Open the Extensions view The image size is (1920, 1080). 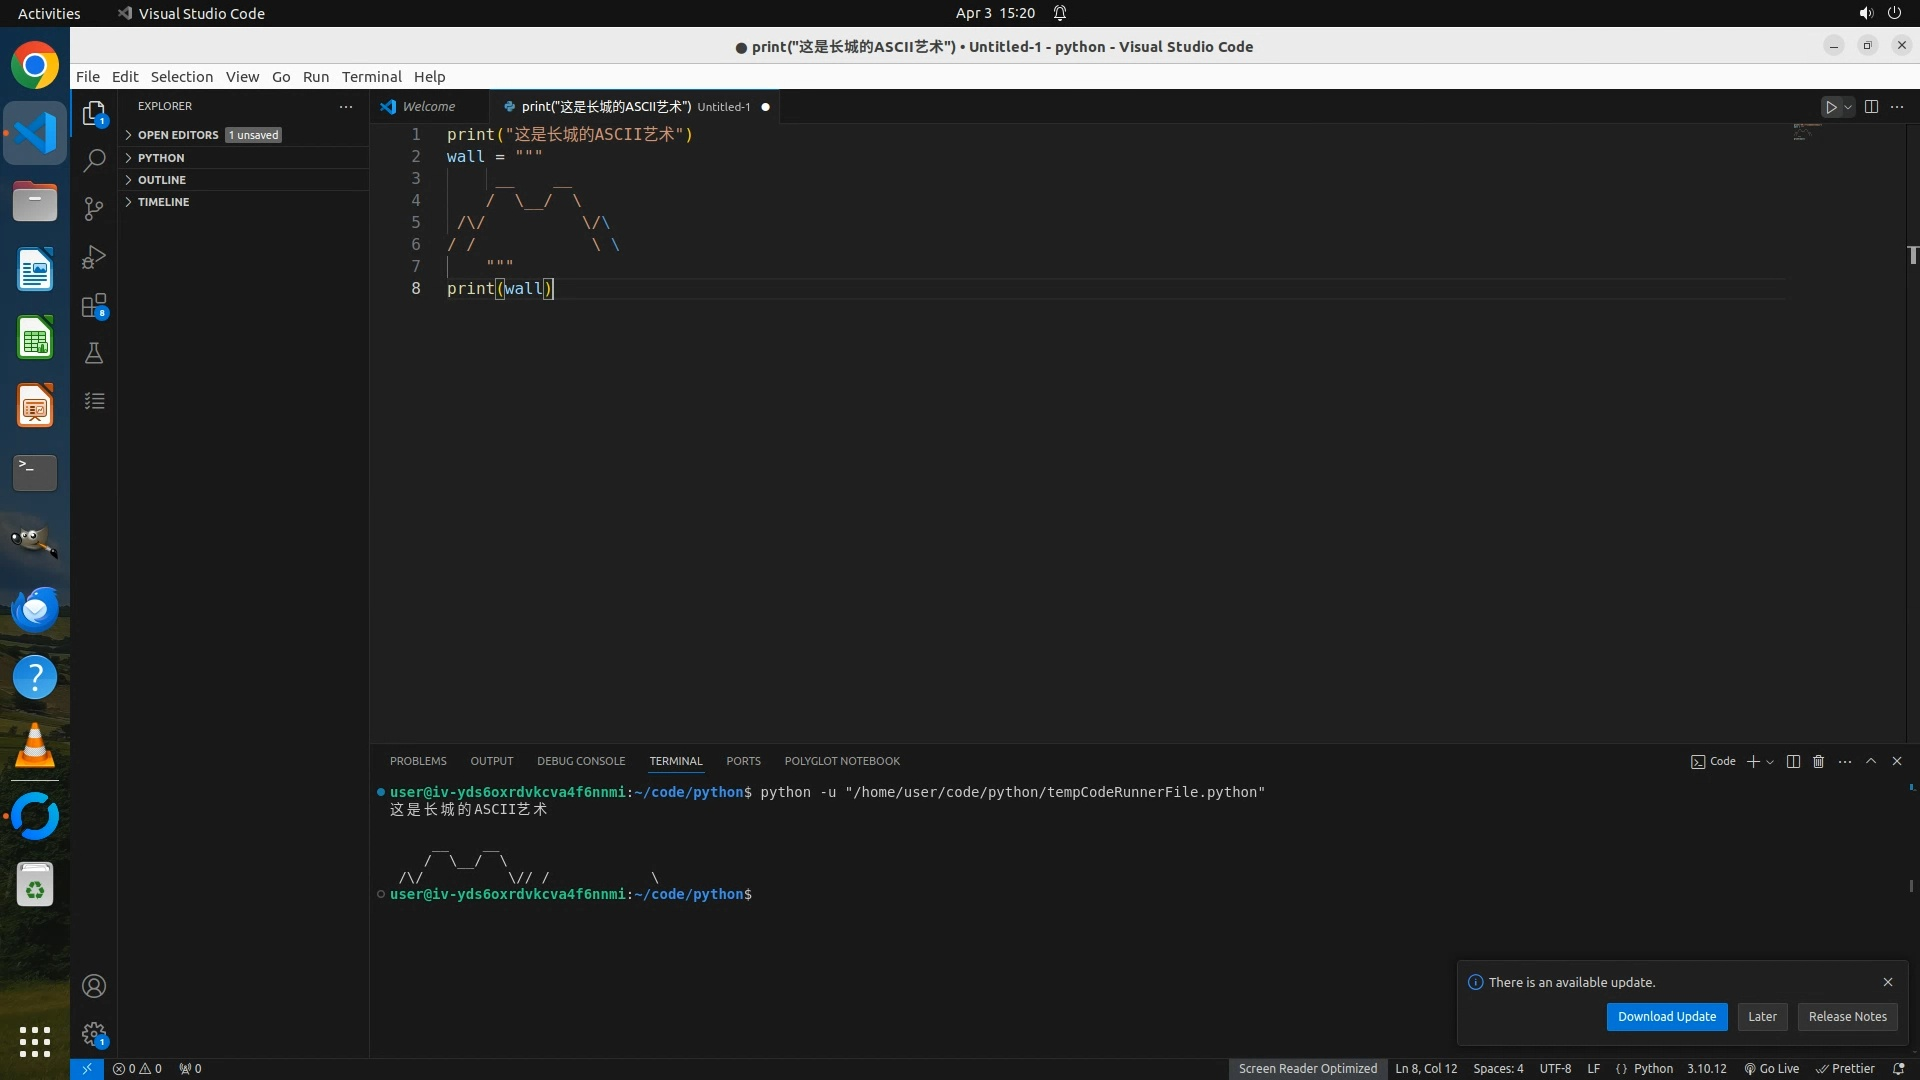[x=94, y=306]
